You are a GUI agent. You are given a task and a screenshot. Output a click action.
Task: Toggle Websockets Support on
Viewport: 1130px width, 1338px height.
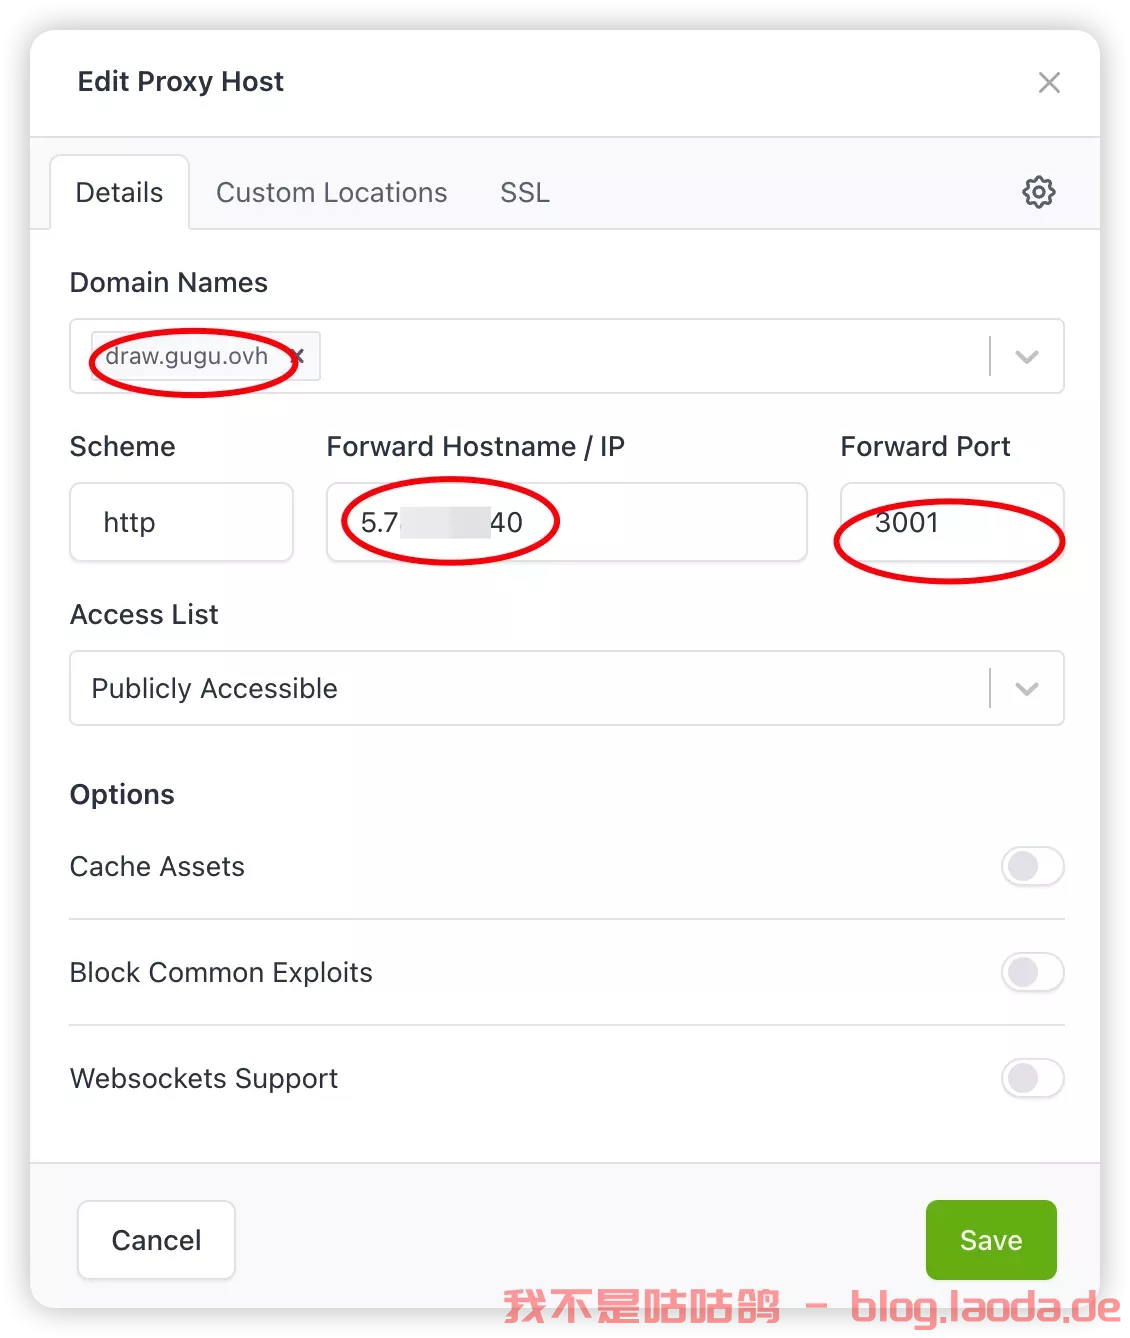(x=1032, y=1078)
